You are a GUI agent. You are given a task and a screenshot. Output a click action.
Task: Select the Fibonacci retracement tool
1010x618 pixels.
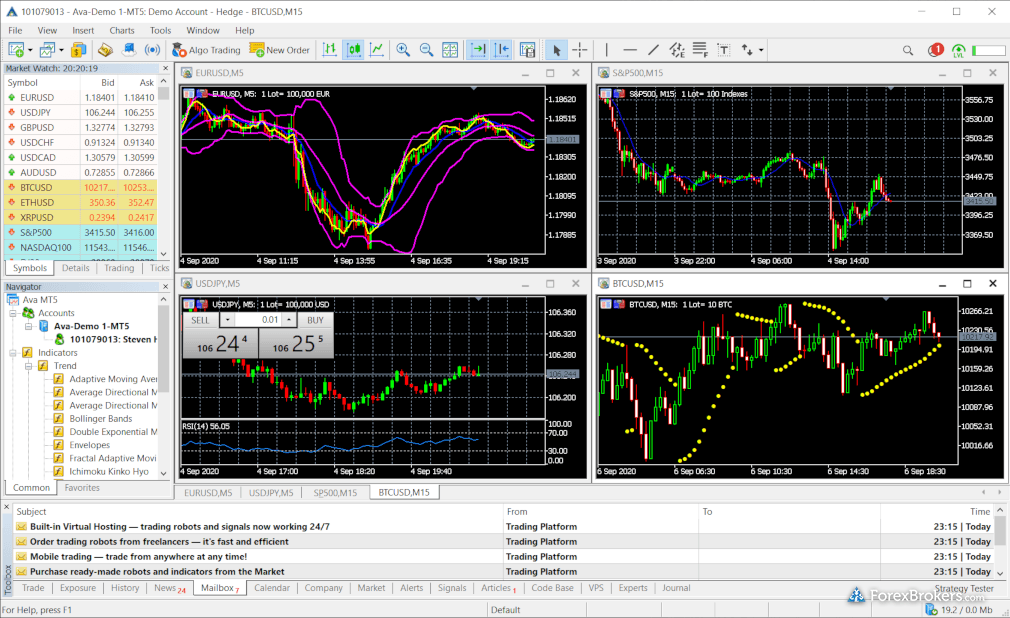click(x=700, y=50)
